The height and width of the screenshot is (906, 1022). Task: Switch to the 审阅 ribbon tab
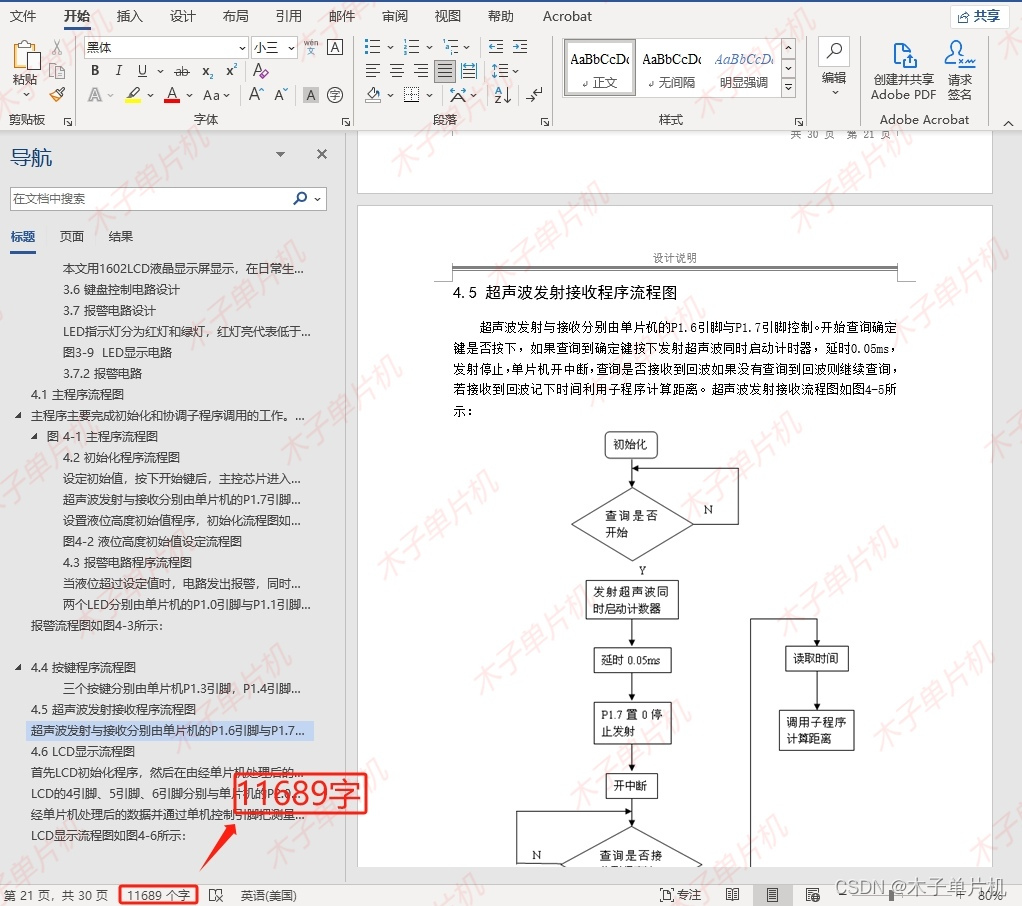click(x=394, y=16)
